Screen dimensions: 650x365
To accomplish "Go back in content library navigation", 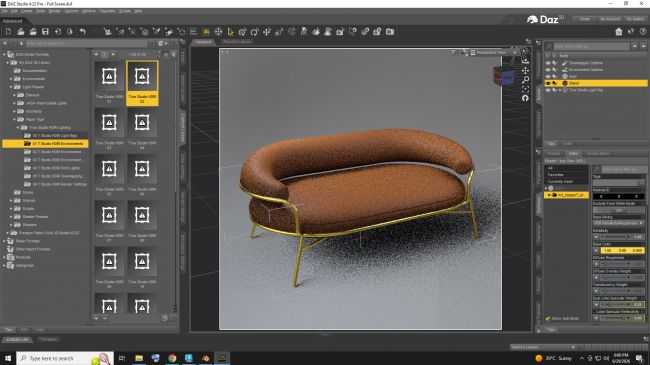I will pos(96,54).
